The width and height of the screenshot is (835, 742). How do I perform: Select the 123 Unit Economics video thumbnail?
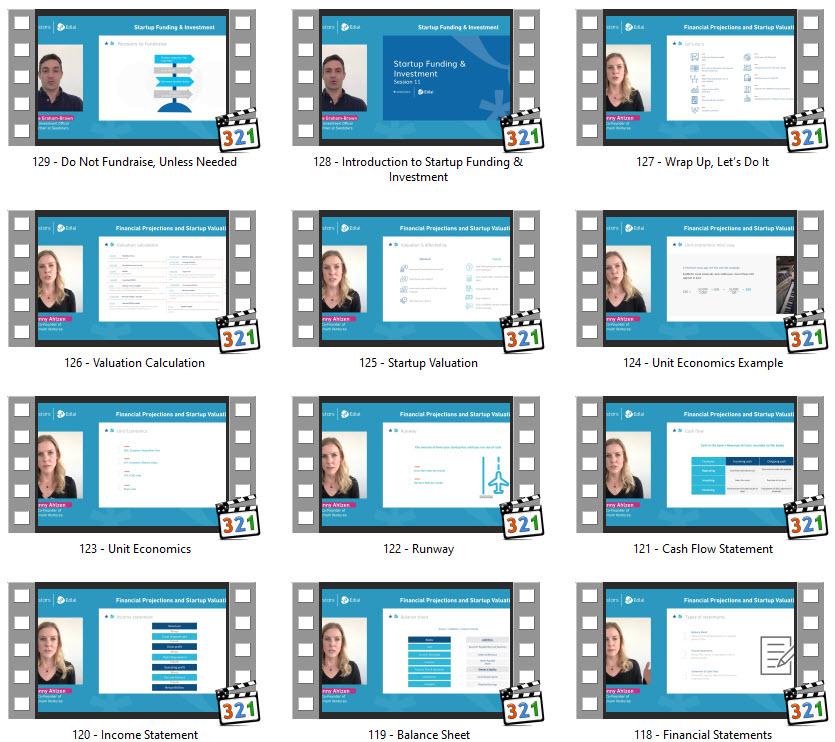point(132,464)
